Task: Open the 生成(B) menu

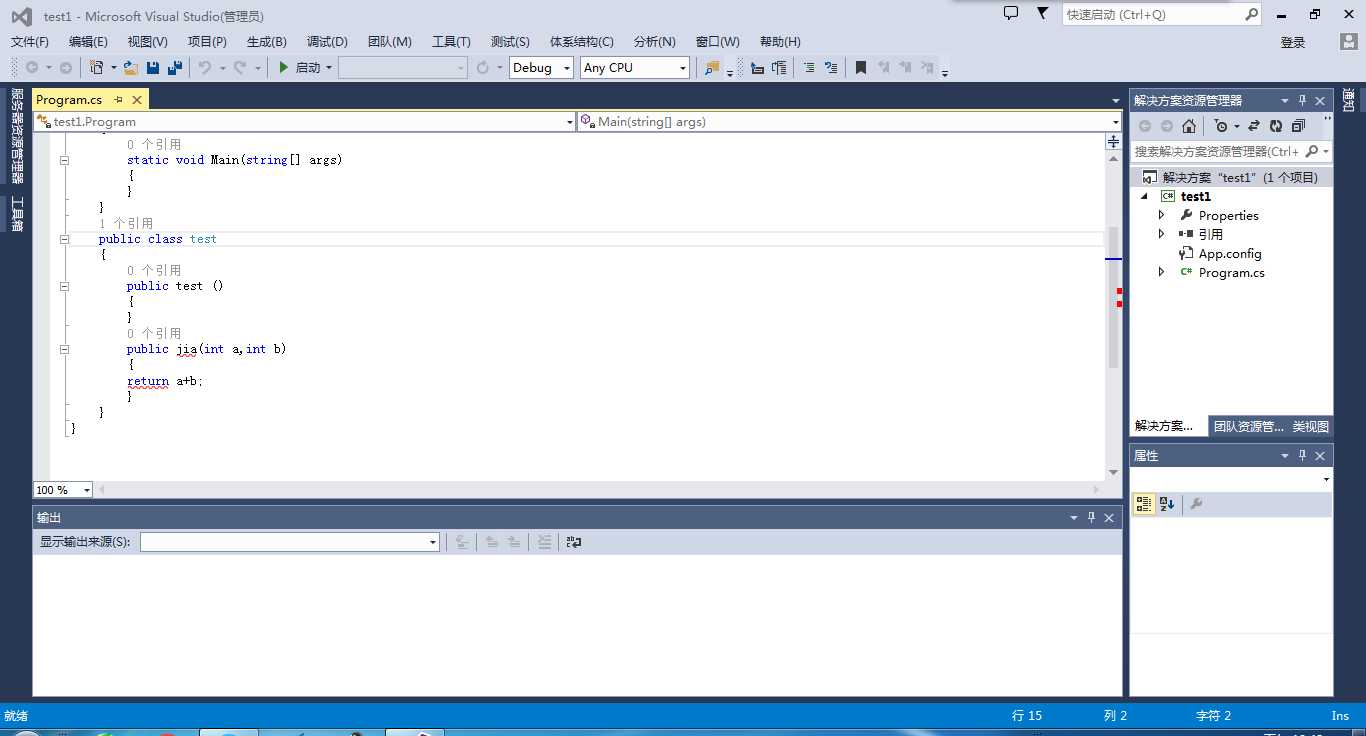Action: 267,41
